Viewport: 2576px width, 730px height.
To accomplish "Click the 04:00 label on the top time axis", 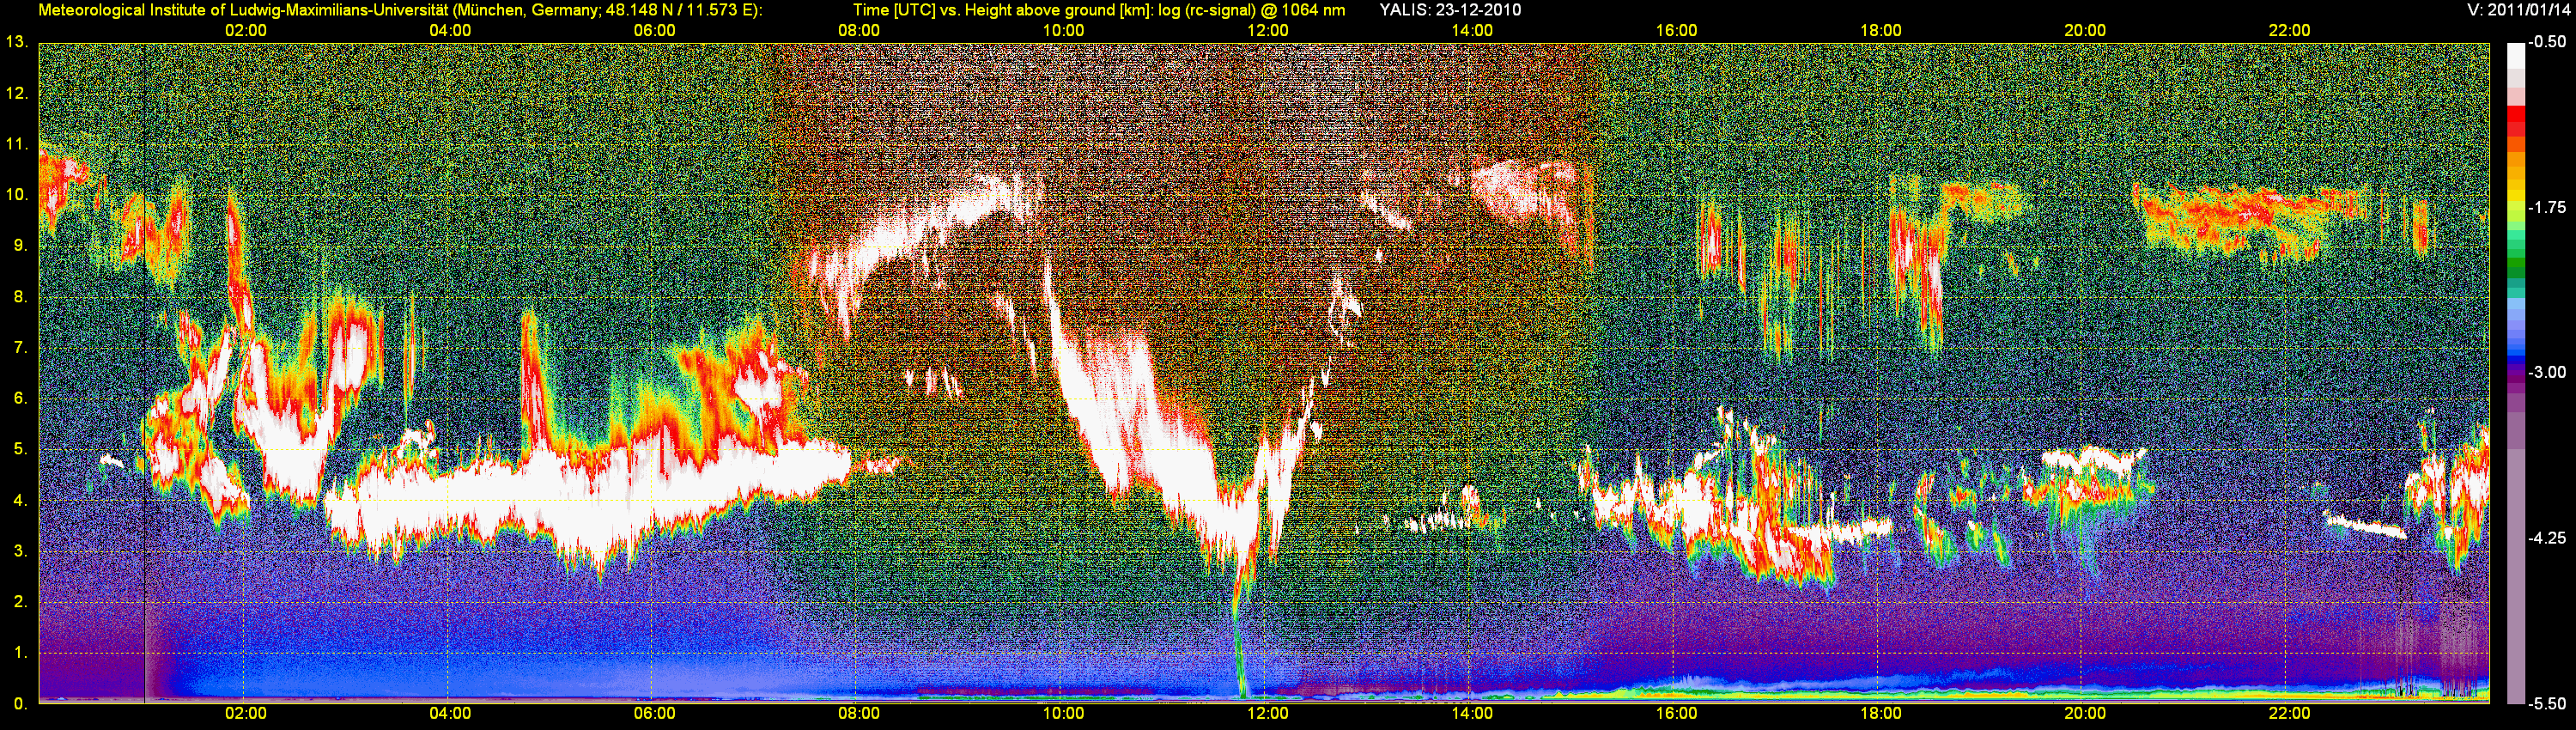I will pyautogui.click(x=450, y=30).
